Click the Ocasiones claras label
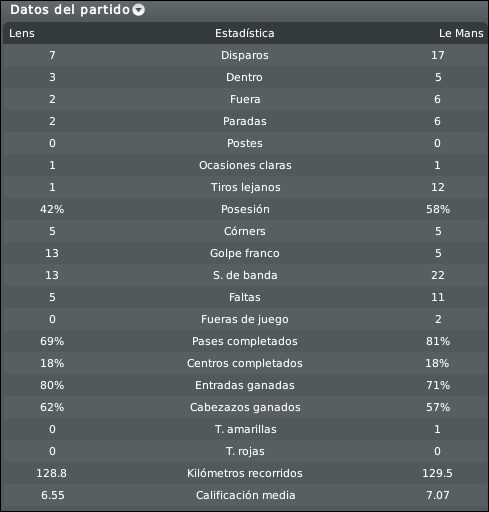 click(245, 165)
